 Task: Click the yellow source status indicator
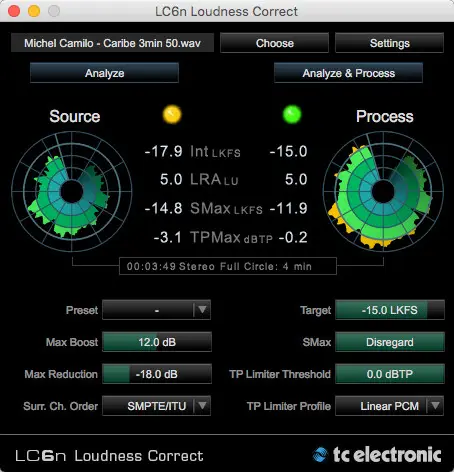[172, 114]
